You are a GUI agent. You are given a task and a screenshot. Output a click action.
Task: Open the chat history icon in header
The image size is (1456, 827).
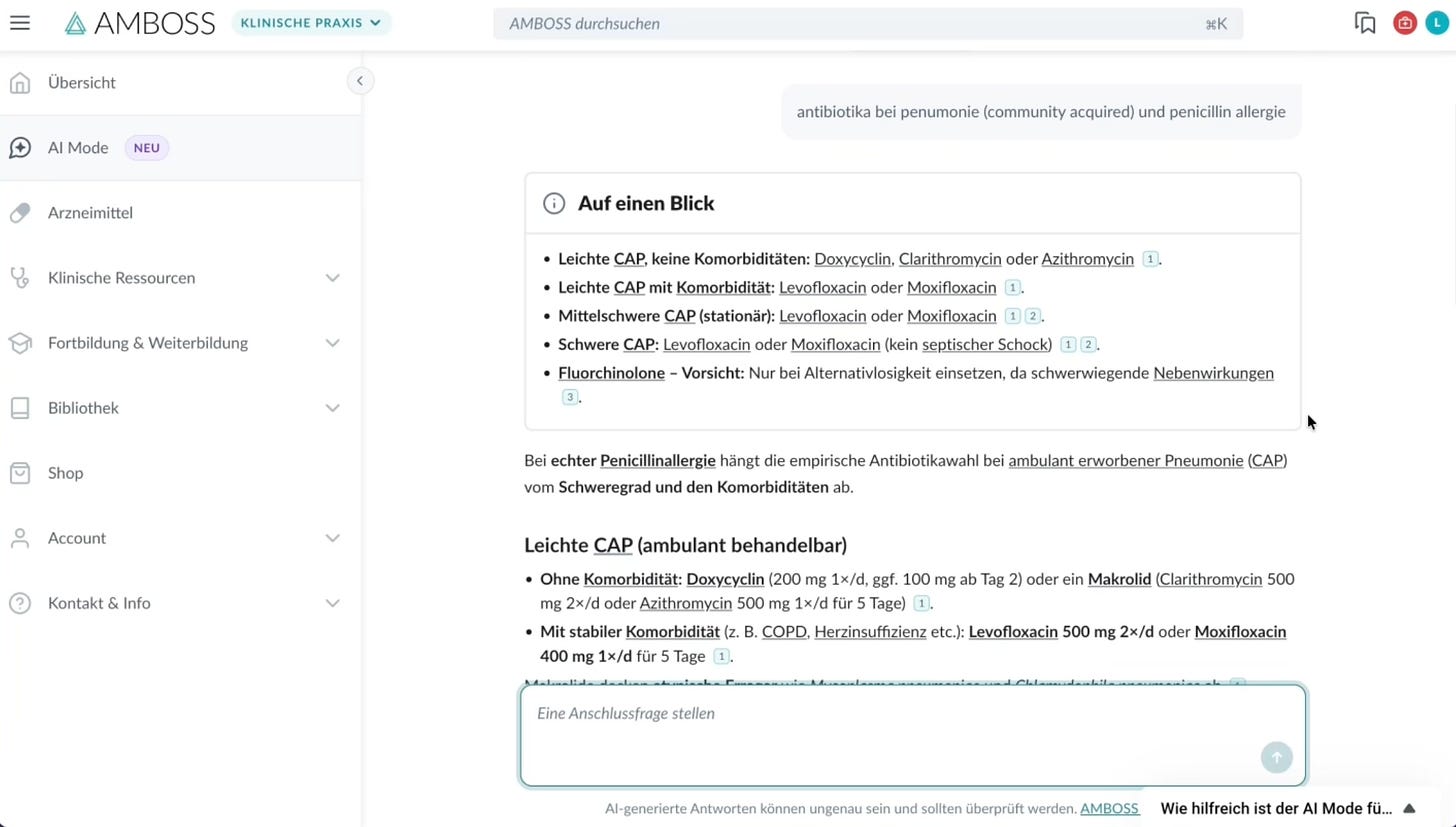pos(1365,23)
